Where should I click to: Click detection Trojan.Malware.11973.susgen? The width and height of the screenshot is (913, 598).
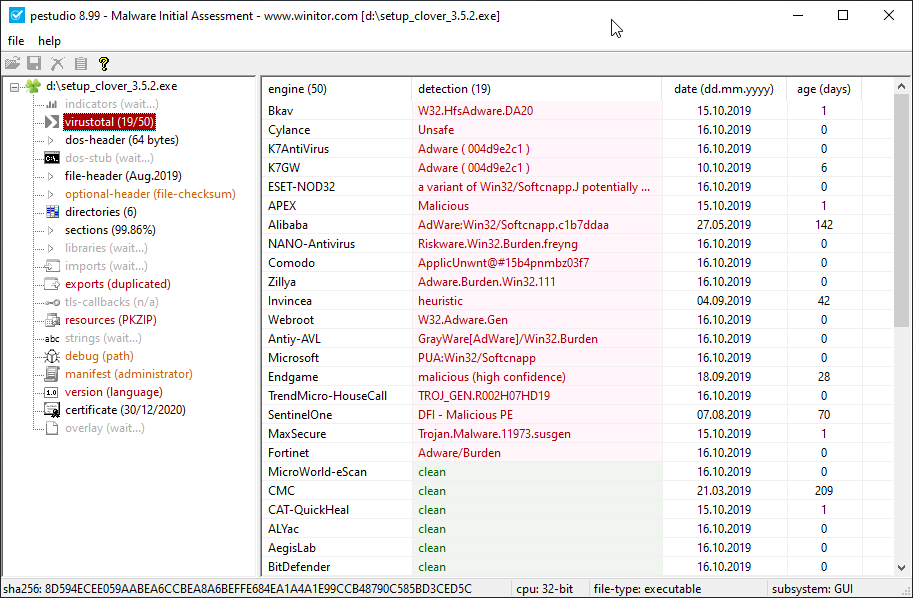click(494, 434)
